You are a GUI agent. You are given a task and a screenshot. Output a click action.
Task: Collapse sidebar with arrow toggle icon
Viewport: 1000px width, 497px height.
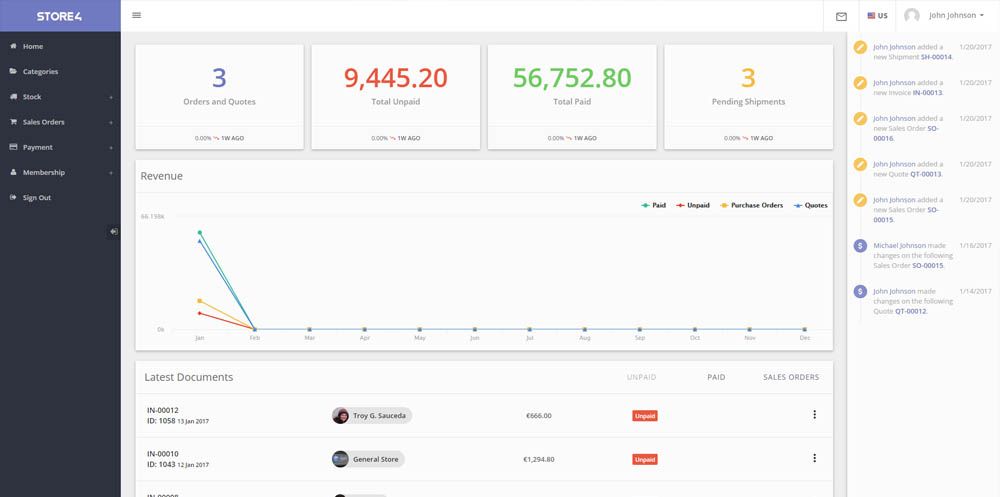coord(113,232)
